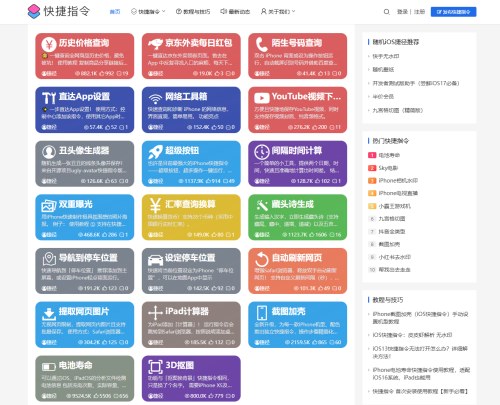500x405 pixels.
Task: Click the scan-frame icon on 3D抠图 card
Action: [x=155, y=367]
